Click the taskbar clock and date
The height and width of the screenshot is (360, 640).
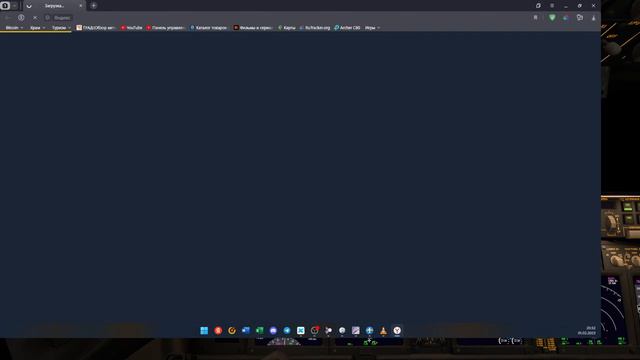pos(587,331)
